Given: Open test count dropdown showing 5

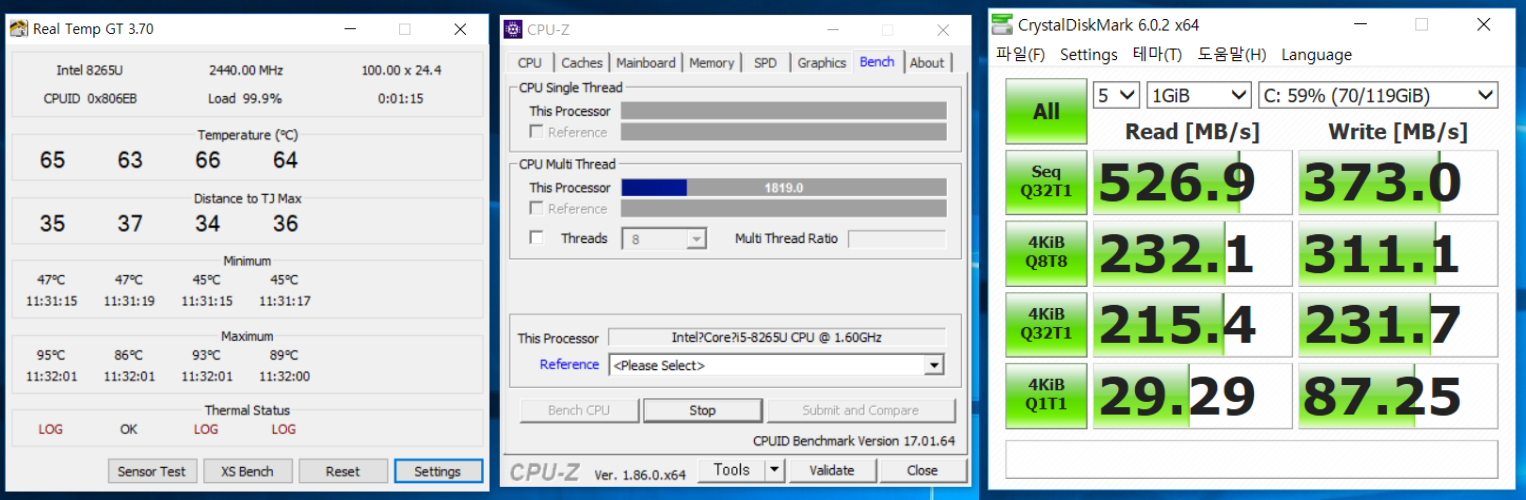Looking at the screenshot, I should 1116,95.
